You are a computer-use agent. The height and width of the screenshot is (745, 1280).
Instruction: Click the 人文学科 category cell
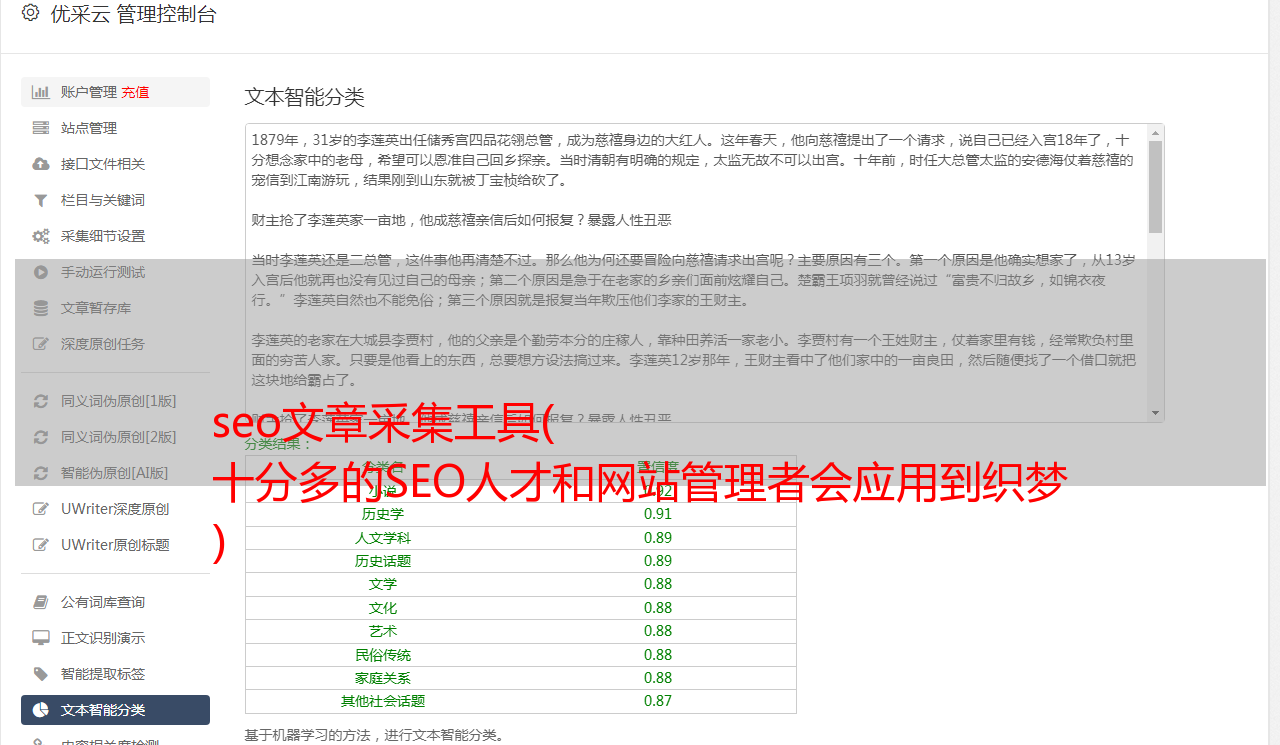click(x=383, y=538)
